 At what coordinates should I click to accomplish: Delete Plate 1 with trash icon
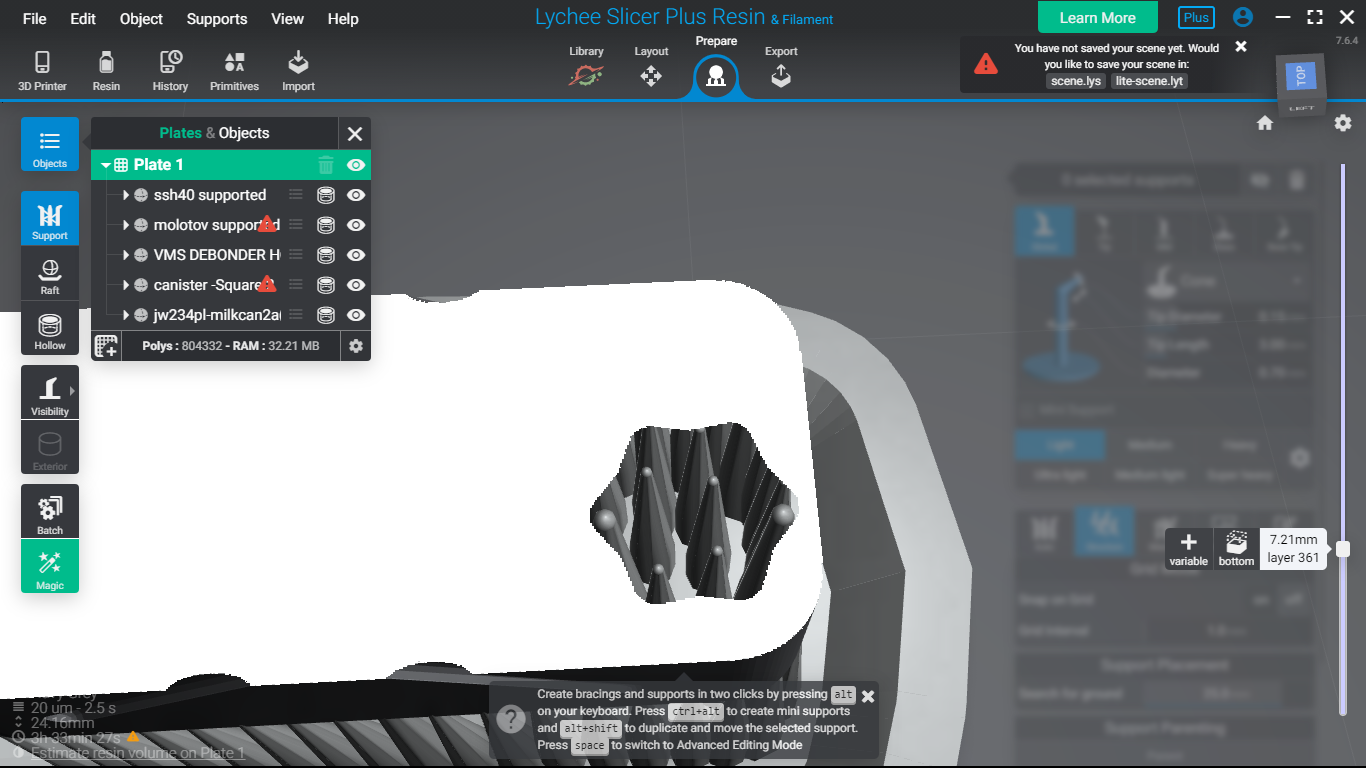326,165
